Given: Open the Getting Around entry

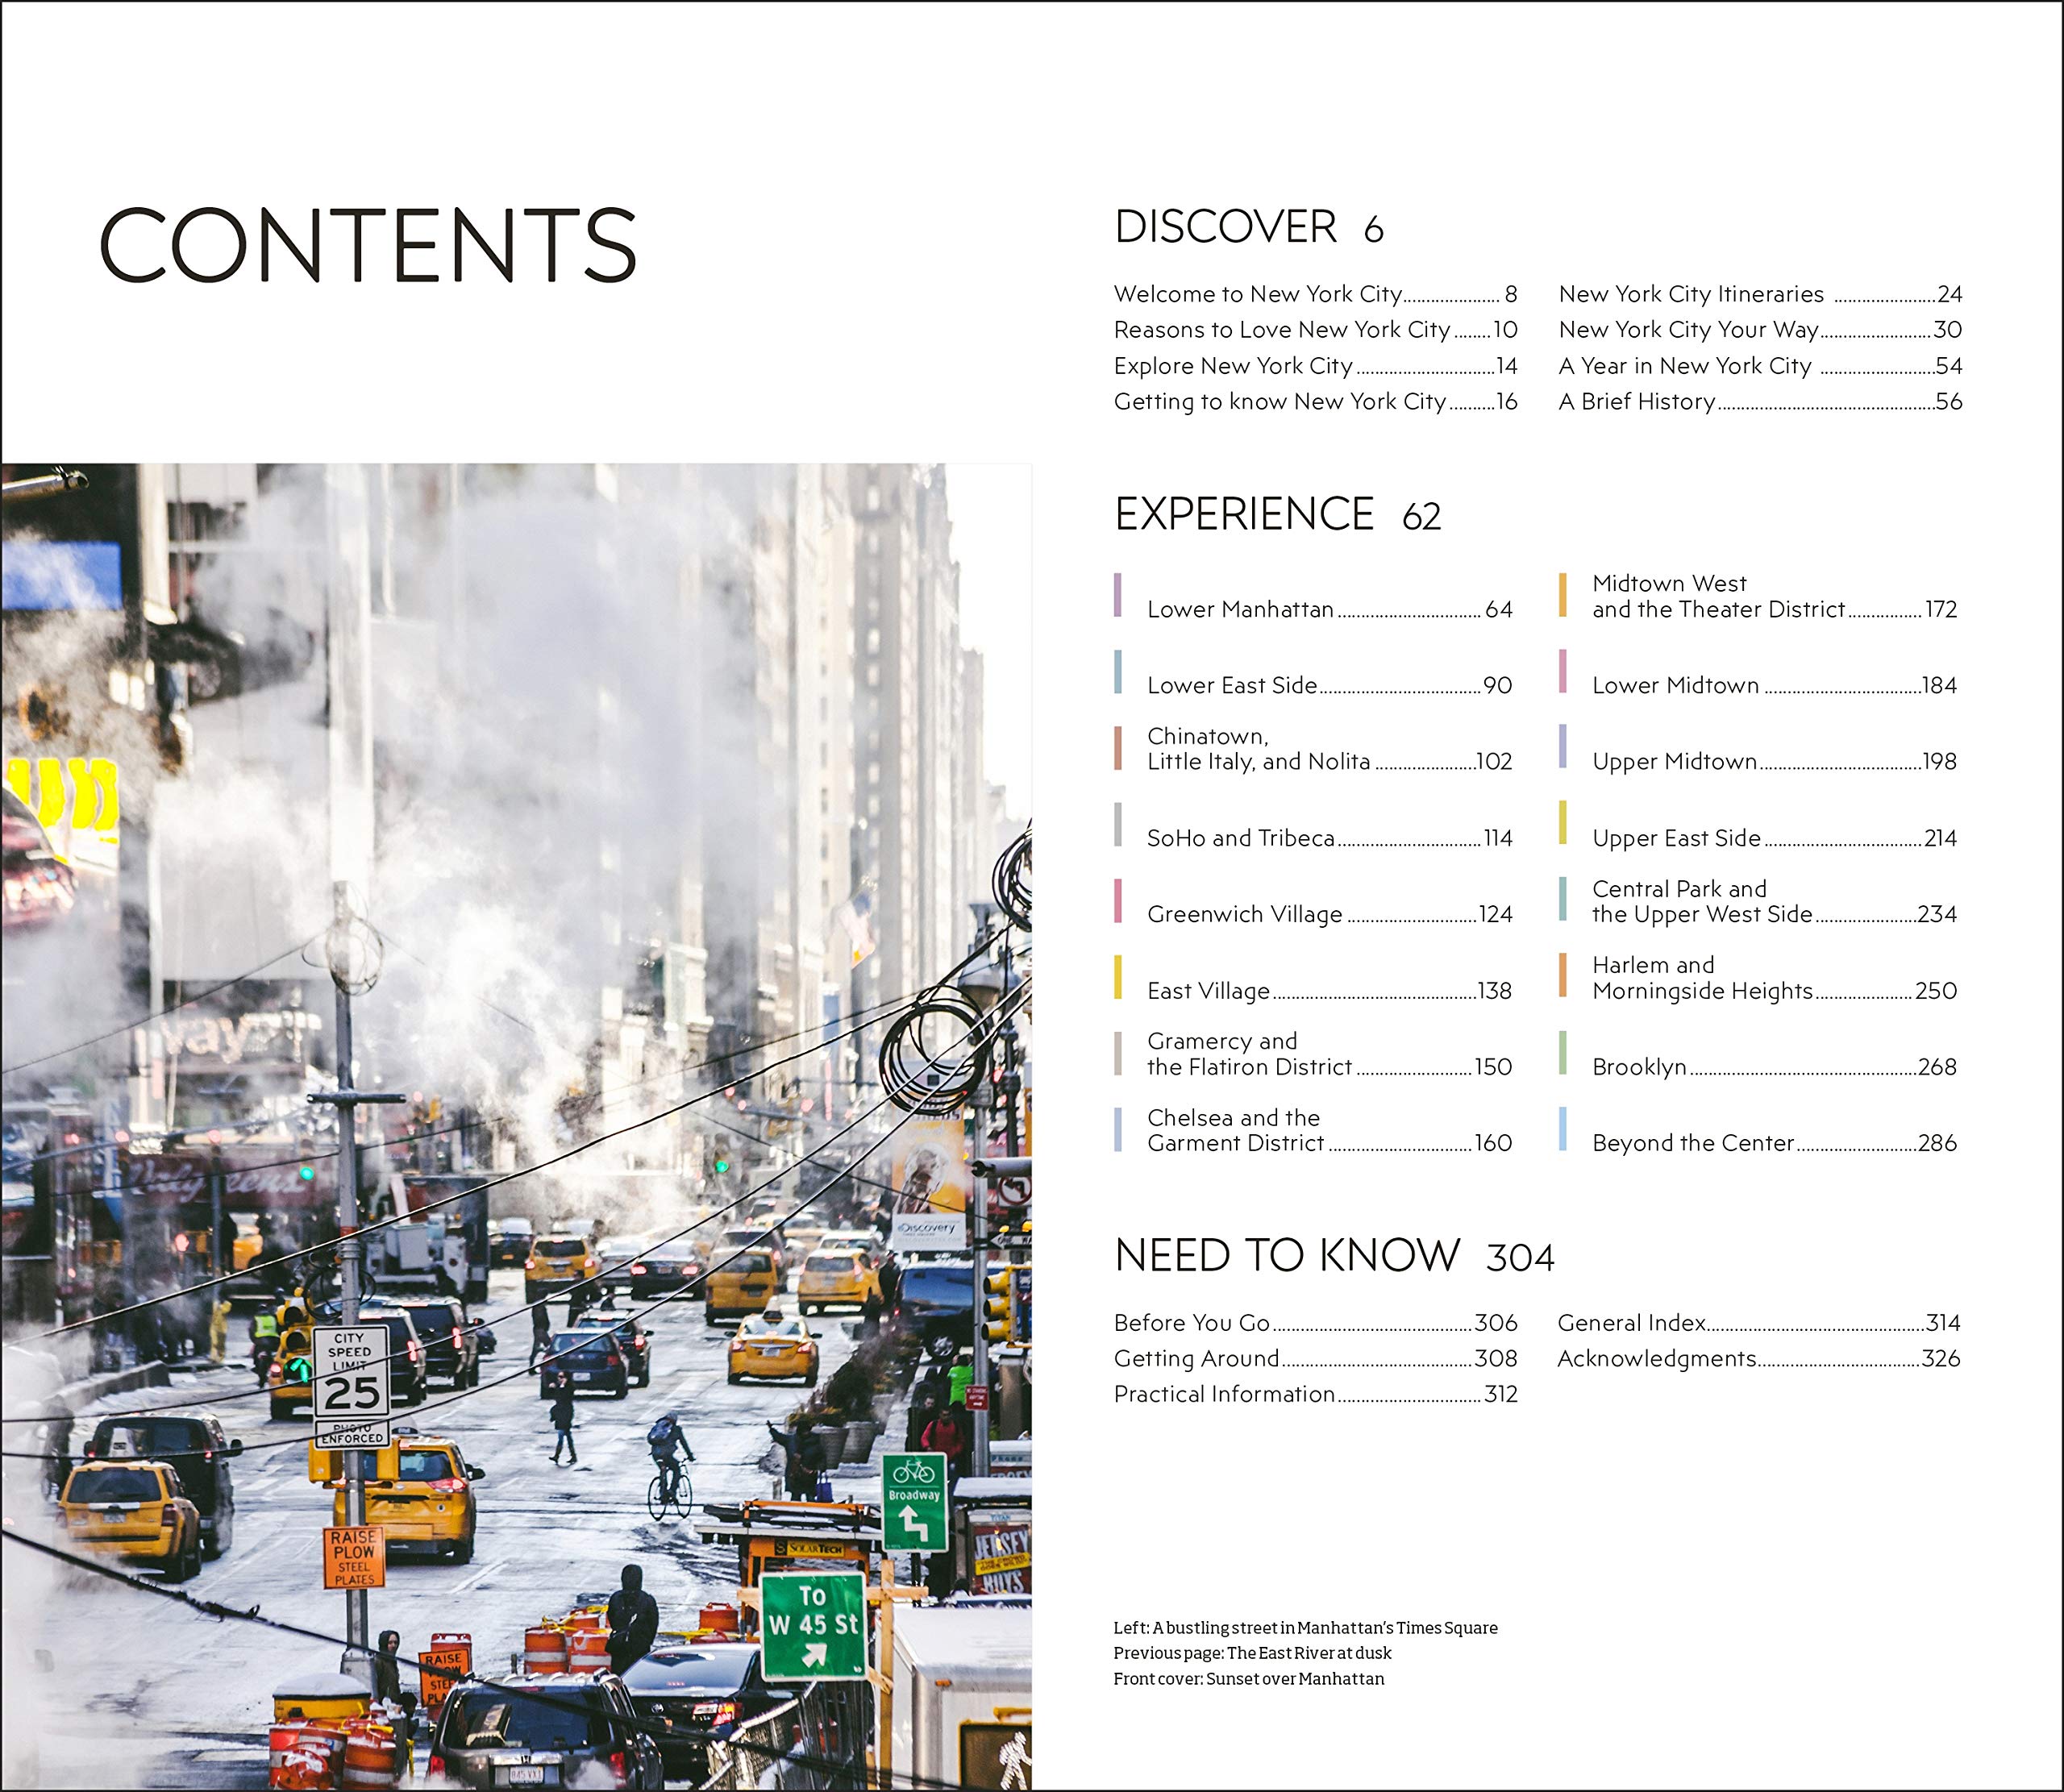Looking at the screenshot, I should click(1196, 1358).
